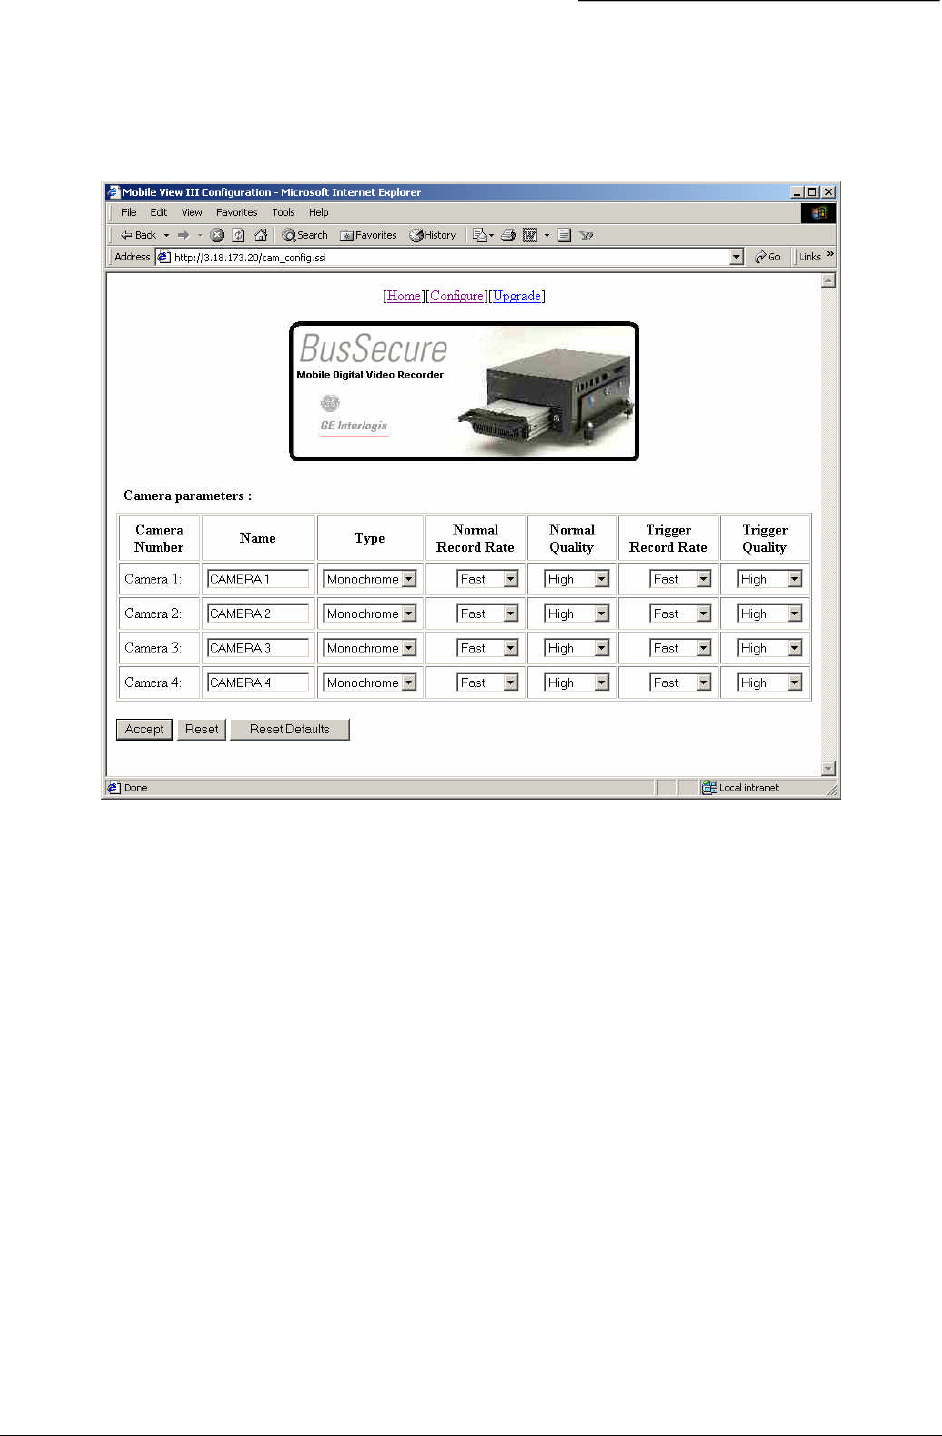Open Camera 1 Type dropdown
This screenshot has height=1436, width=942.
pyautogui.click(x=370, y=579)
